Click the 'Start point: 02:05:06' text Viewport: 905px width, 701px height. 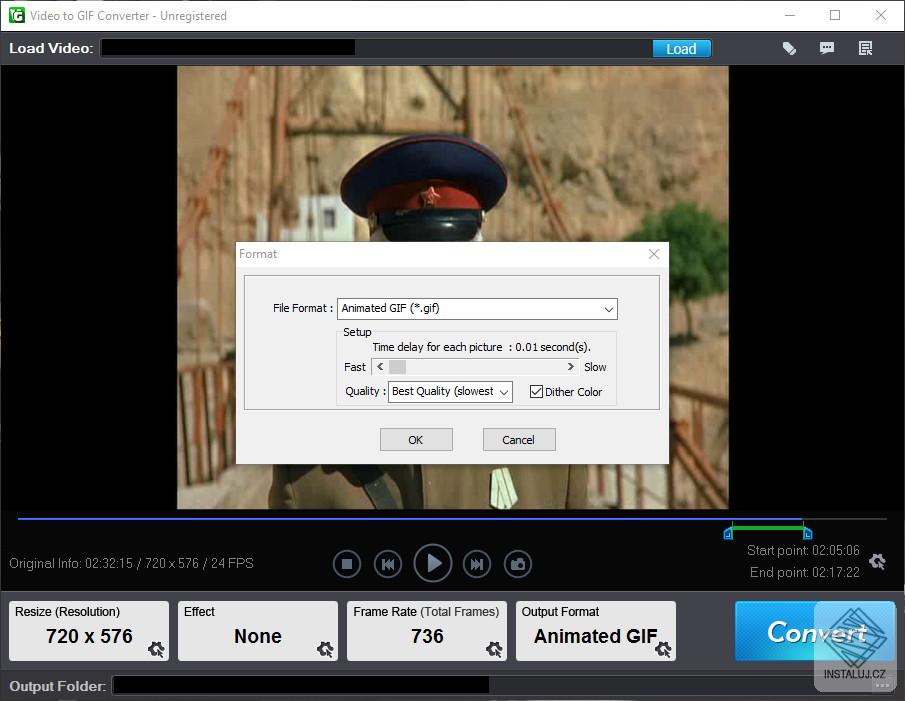coord(803,550)
